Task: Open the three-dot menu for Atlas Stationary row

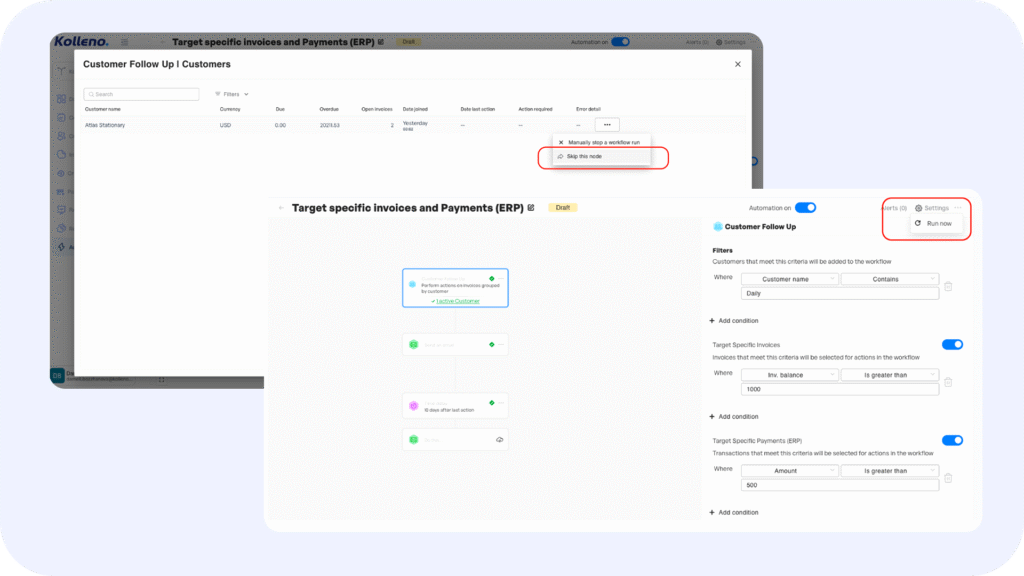Action: pos(607,125)
